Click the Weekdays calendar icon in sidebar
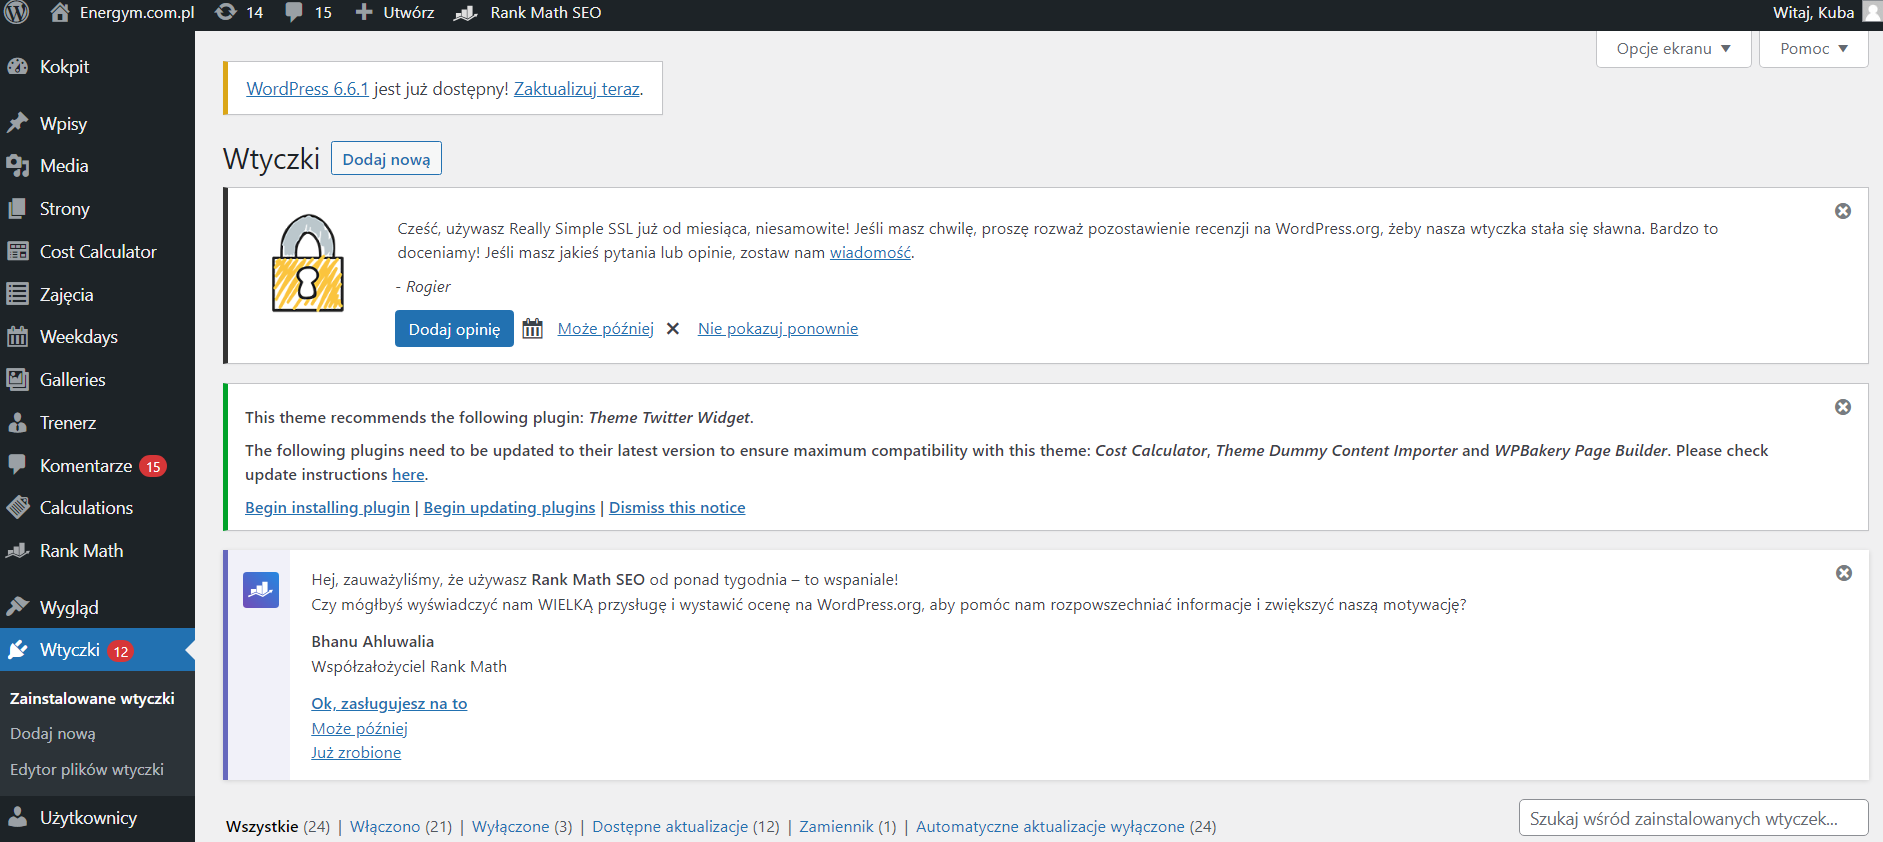Screen dimensions: 1883x842 point(17,337)
